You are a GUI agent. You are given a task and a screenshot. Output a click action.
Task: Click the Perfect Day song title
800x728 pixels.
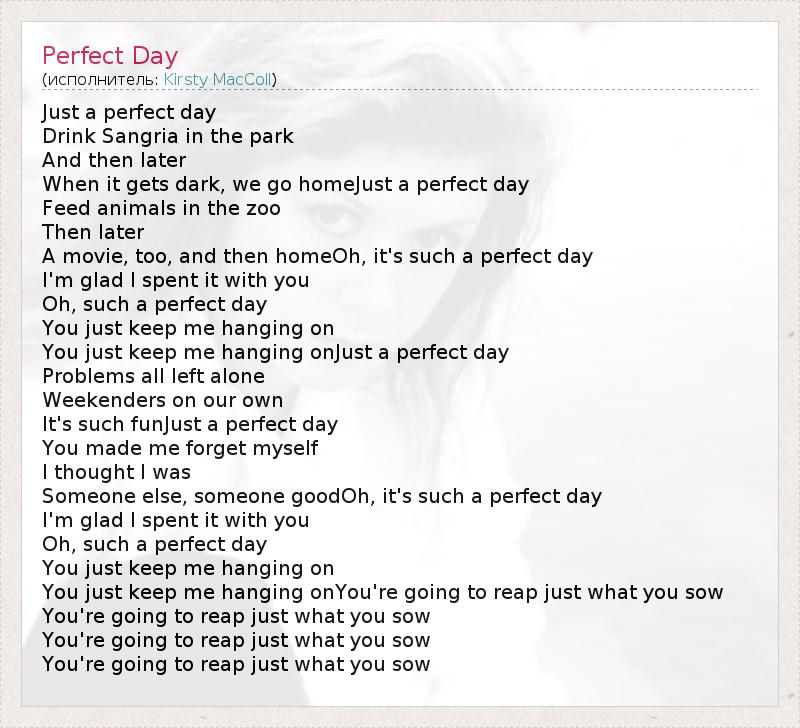[x=109, y=54]
